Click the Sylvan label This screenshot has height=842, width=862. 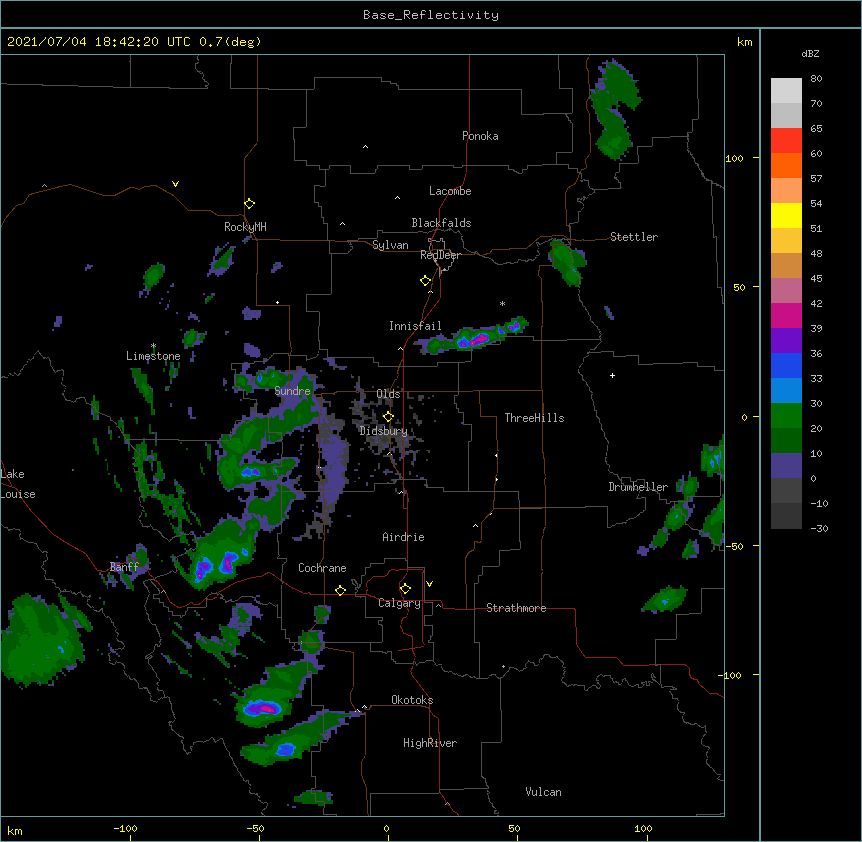[390, 245]
